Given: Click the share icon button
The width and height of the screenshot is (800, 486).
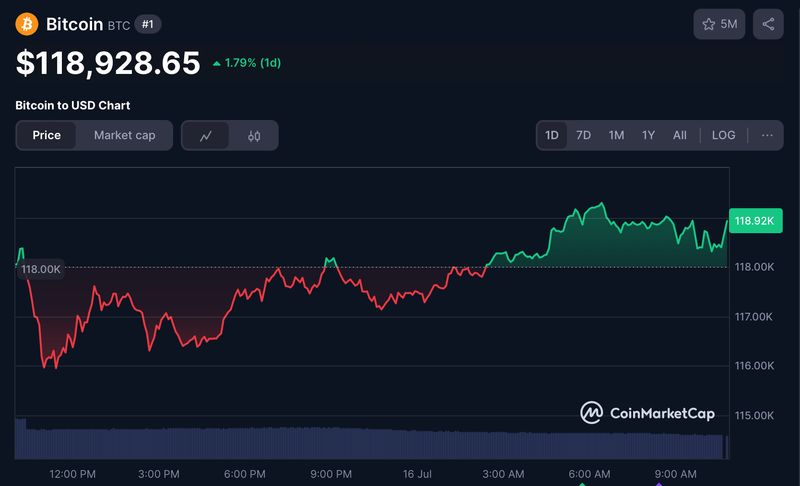Looking at the screenshot, I should (x=768, y=24).
